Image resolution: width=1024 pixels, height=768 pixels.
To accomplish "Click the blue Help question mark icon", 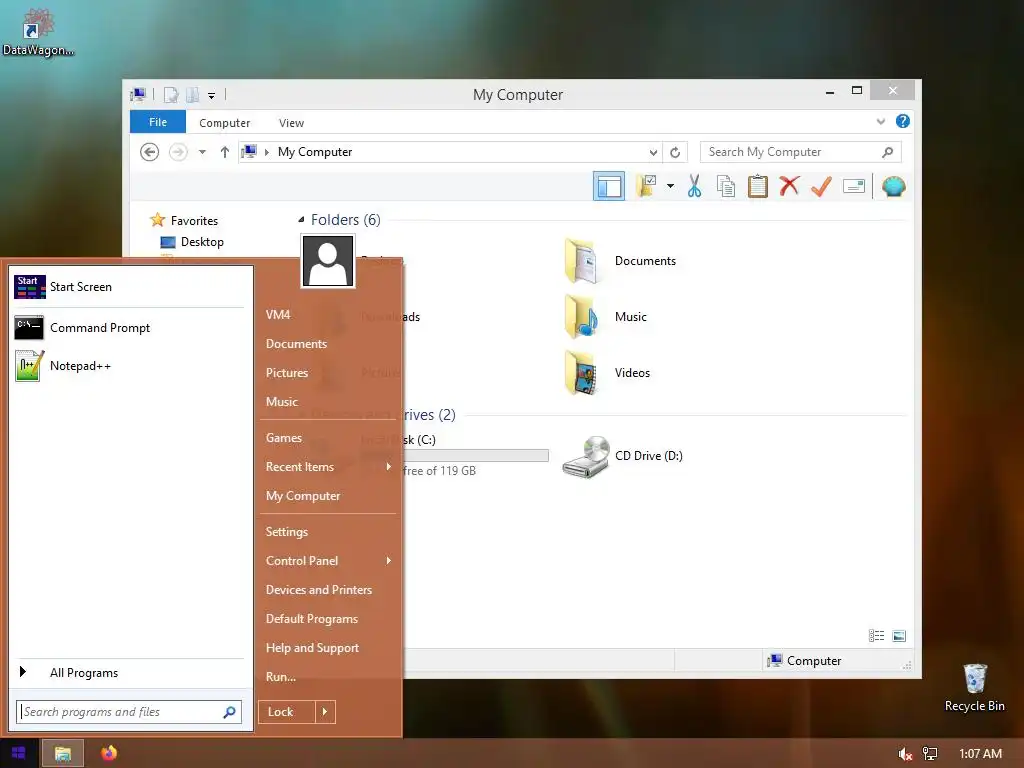I will pos(903,121).
